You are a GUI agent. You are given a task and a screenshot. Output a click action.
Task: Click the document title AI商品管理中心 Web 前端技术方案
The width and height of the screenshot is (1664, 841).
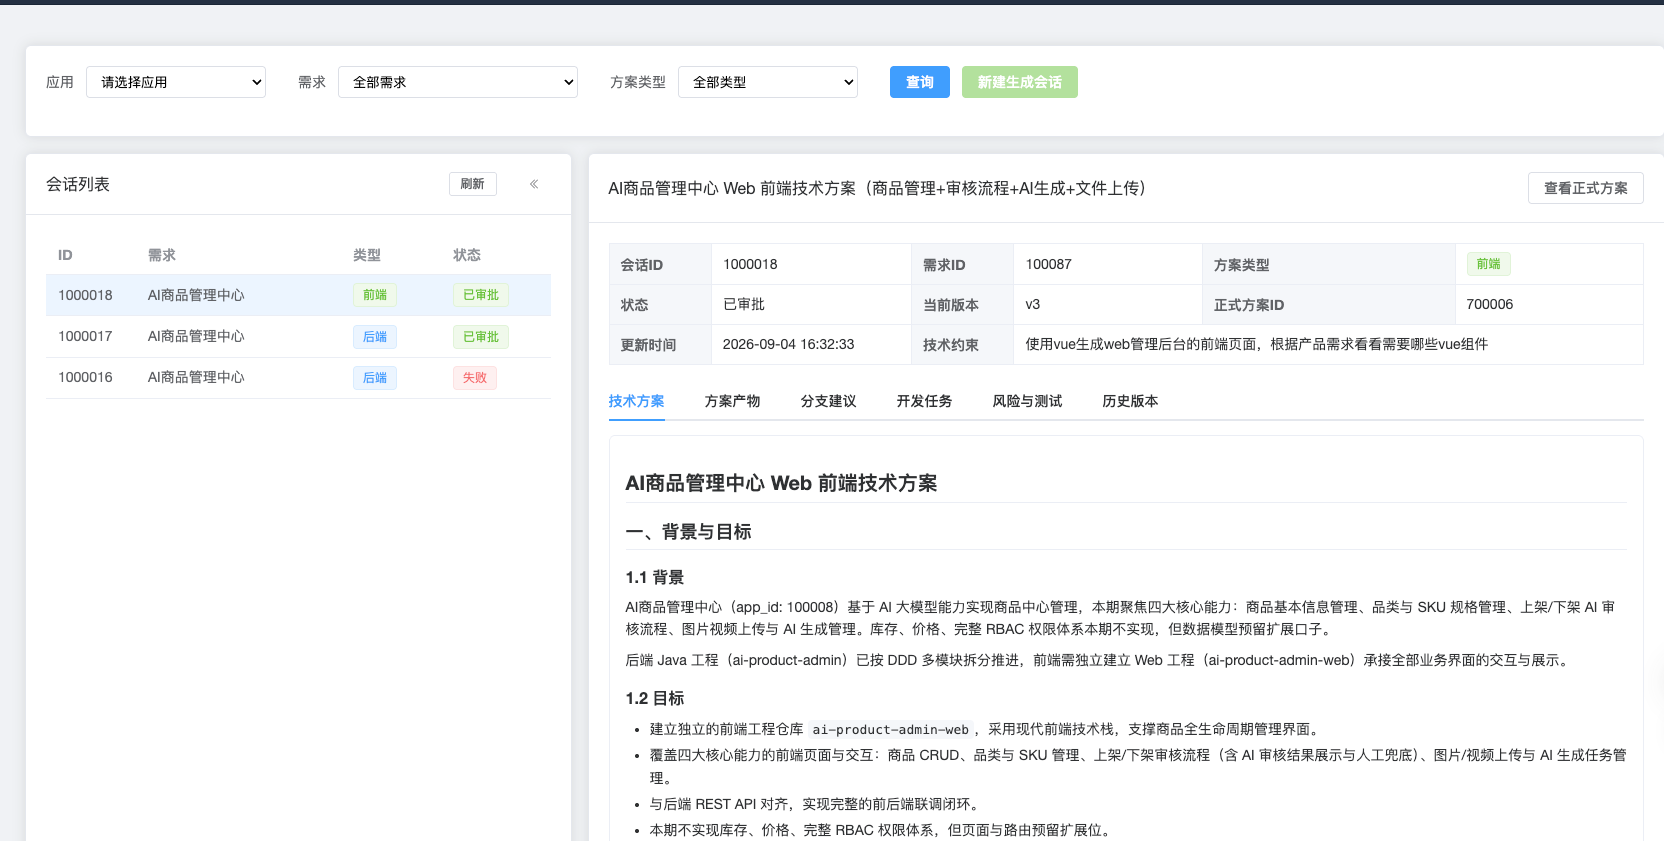tap(781, 483)
